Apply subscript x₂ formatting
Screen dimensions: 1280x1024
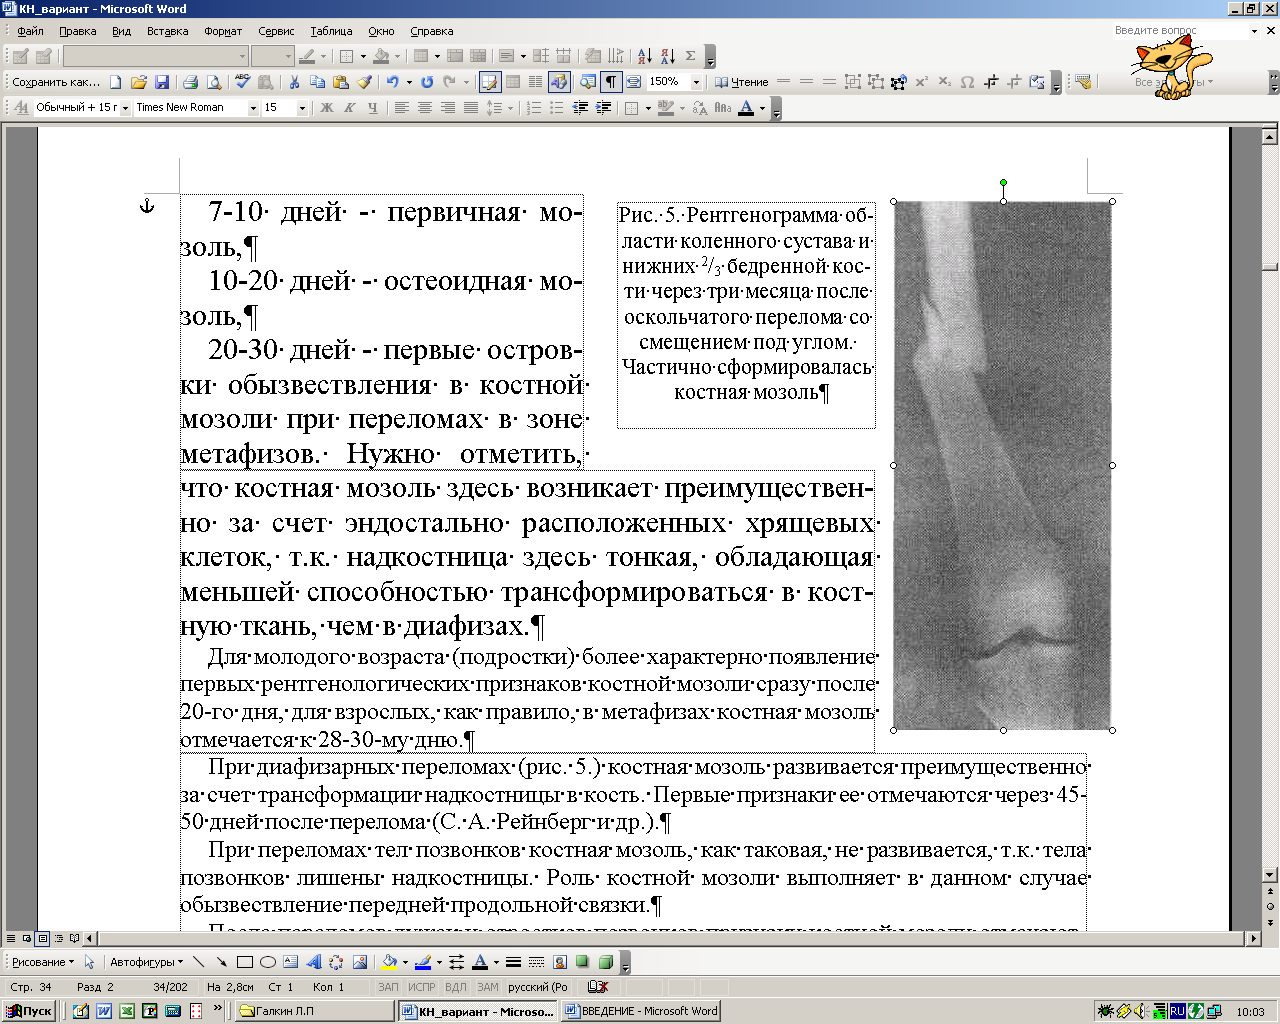[x=945, y=82]
